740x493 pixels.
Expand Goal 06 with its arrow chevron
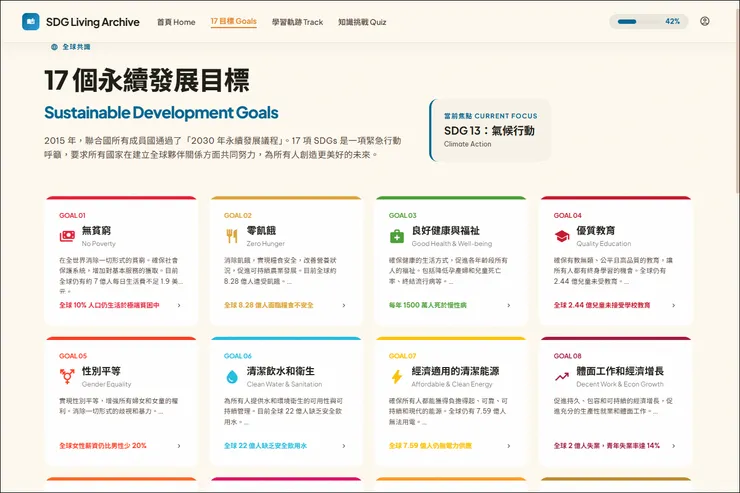click(x=344, y=446)
